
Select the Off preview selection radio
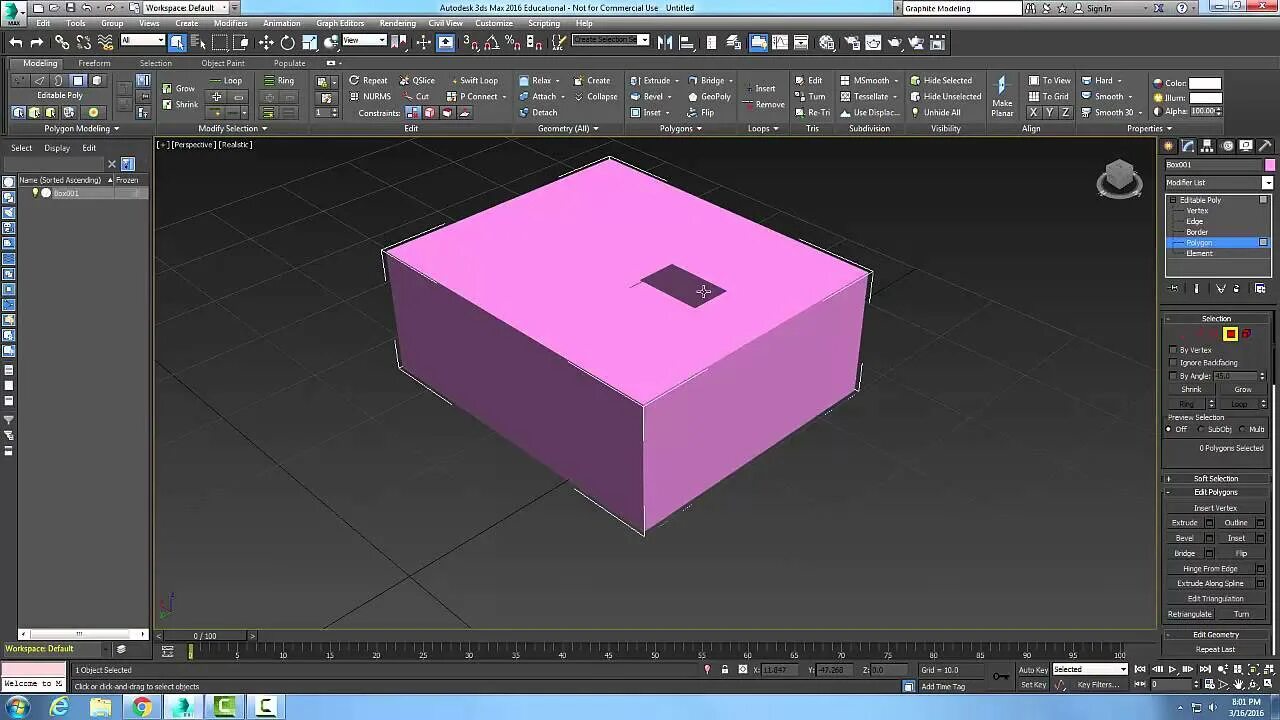point(1169,429)
